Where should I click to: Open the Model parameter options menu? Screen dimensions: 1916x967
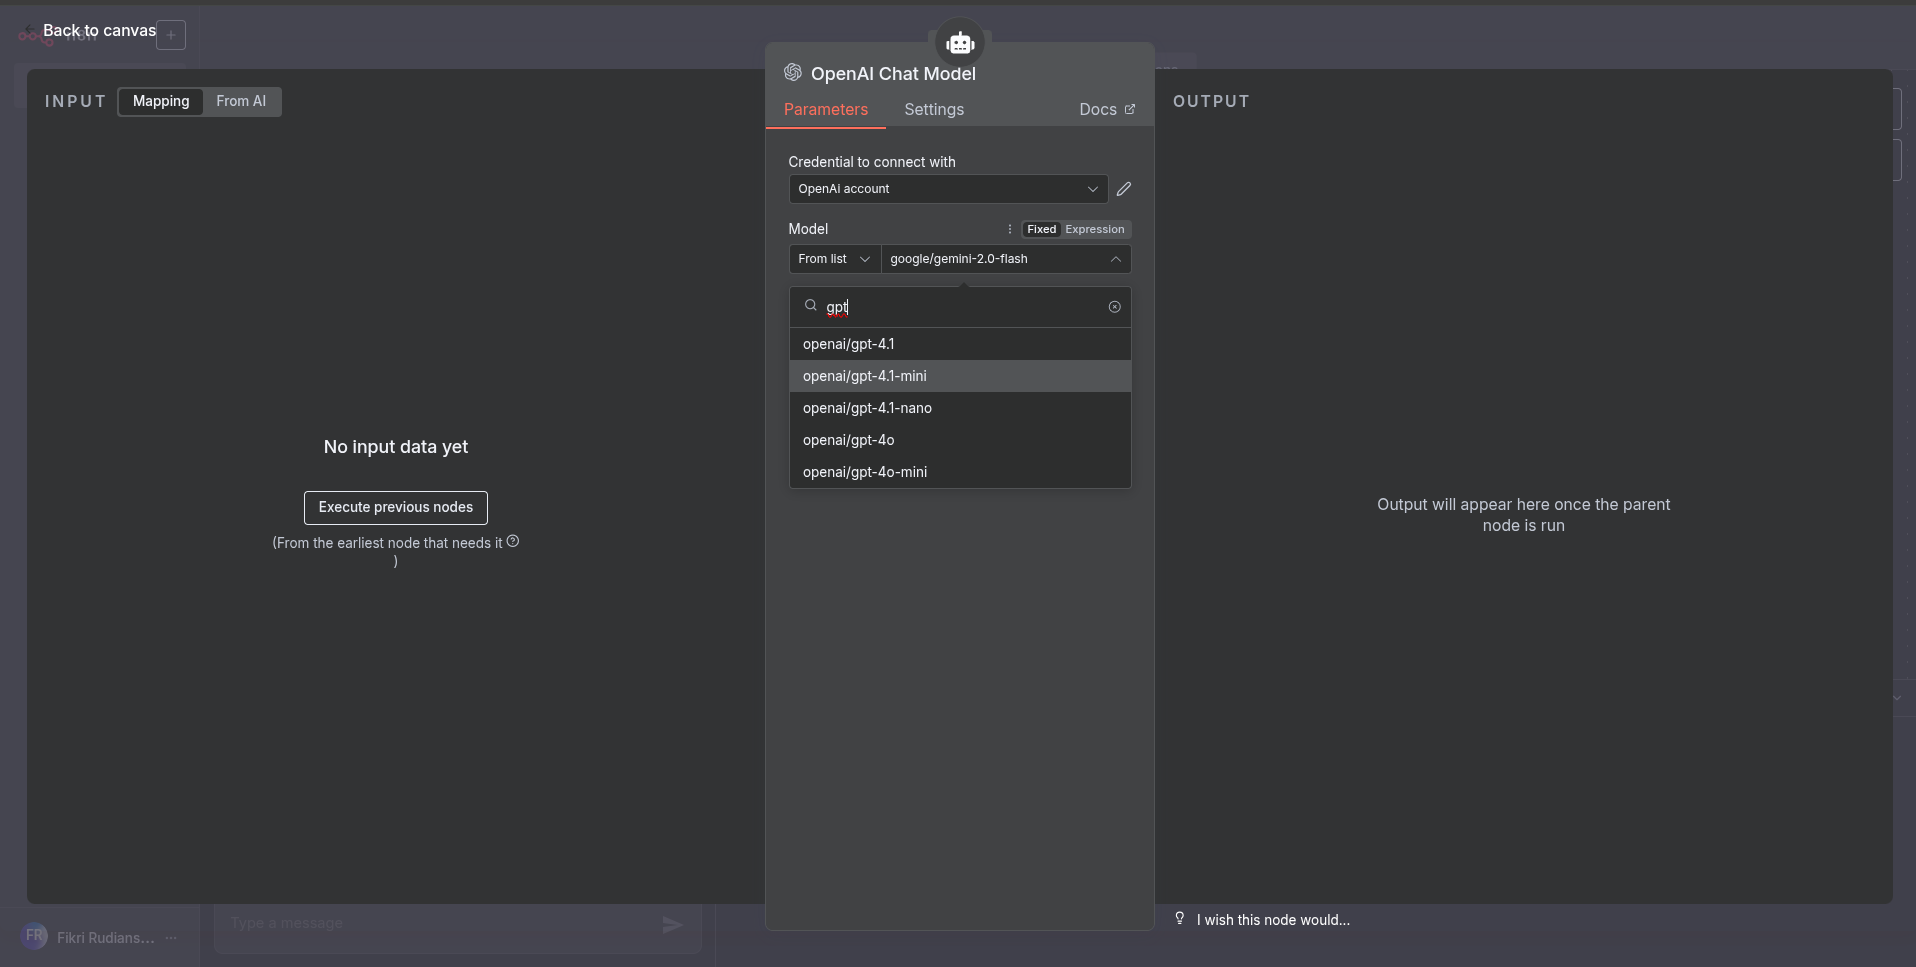1010,229
